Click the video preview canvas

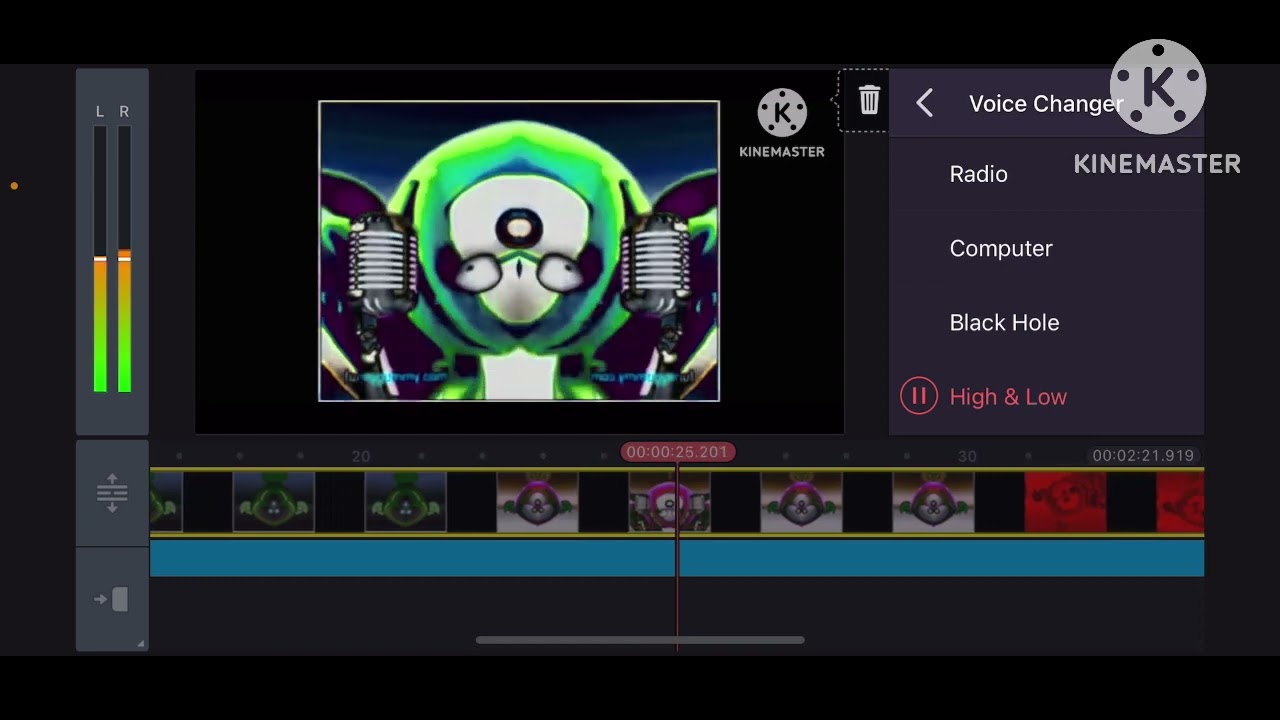point(519,251)
